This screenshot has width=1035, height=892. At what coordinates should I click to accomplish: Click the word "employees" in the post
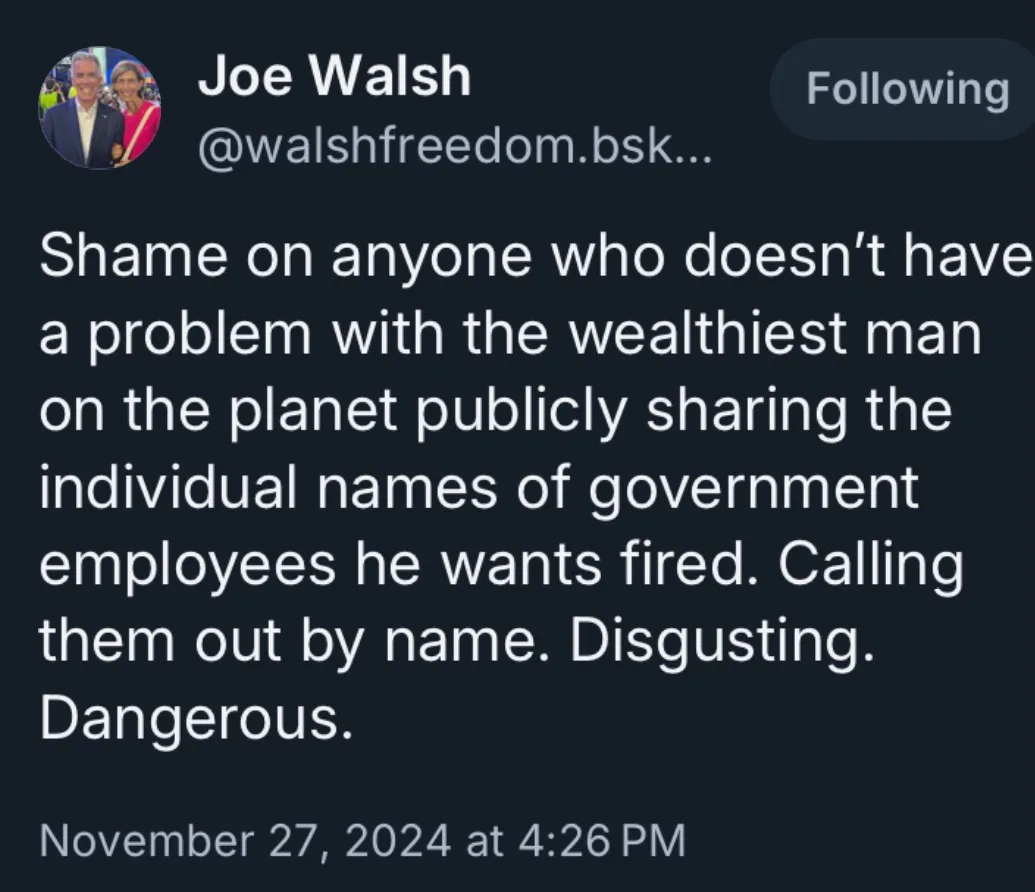187,566
